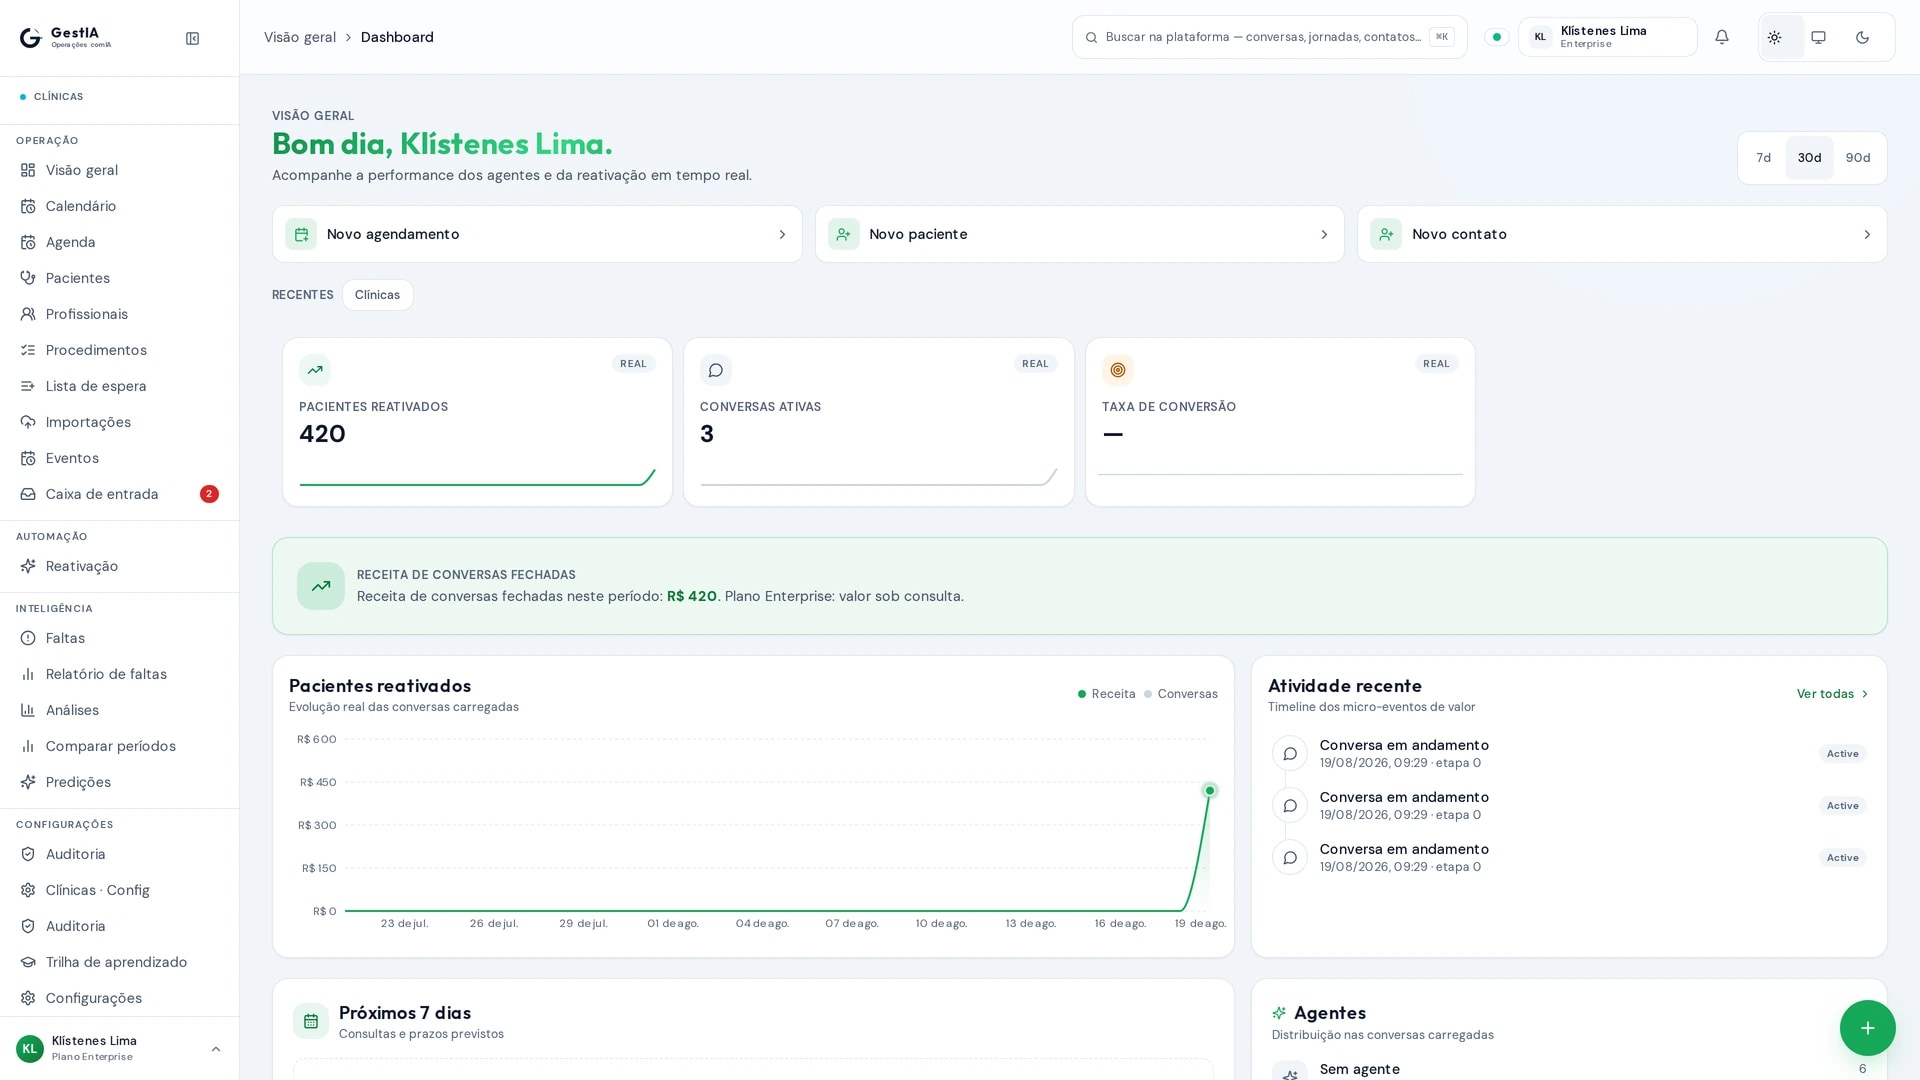
Task: Click the Lista de espera icon
Action: [28, 386]
